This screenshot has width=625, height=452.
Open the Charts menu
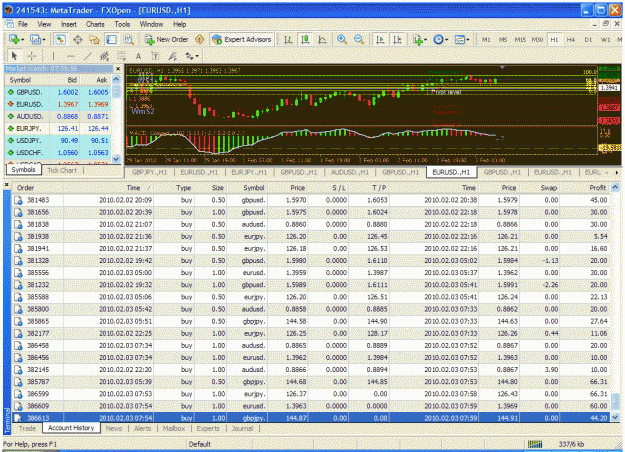[95, 24]
